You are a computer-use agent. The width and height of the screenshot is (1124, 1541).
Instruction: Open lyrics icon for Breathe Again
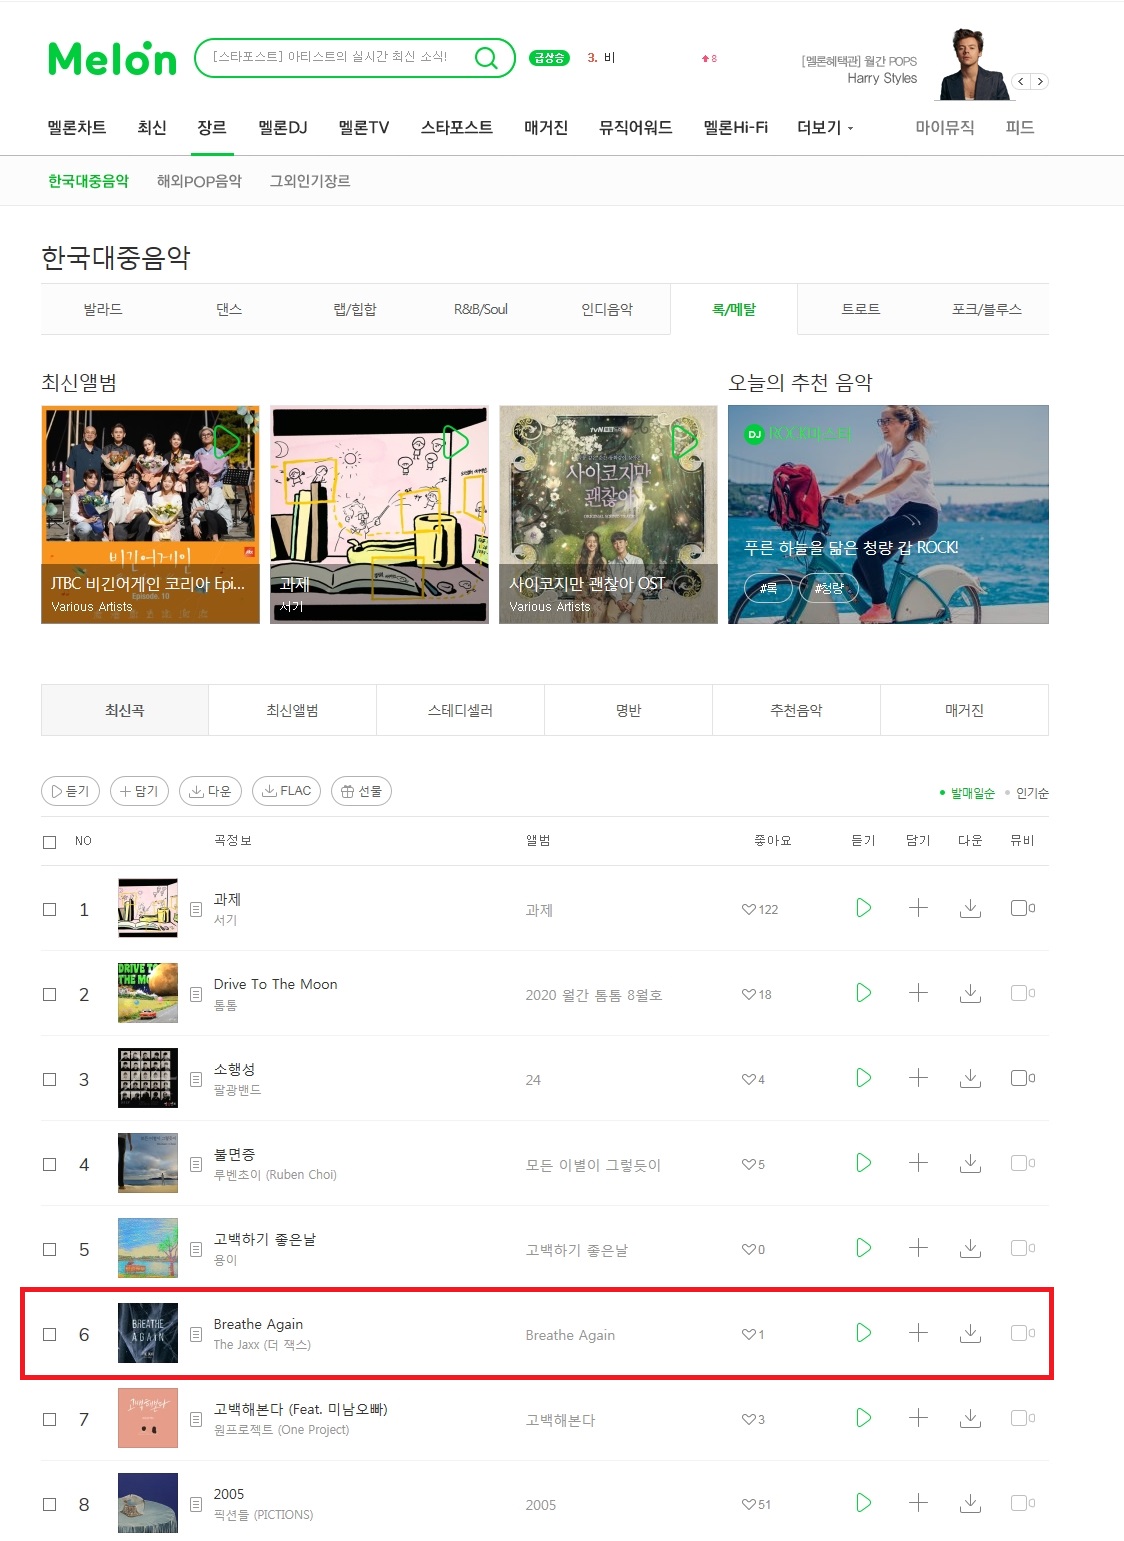(x=196, y=1334)
